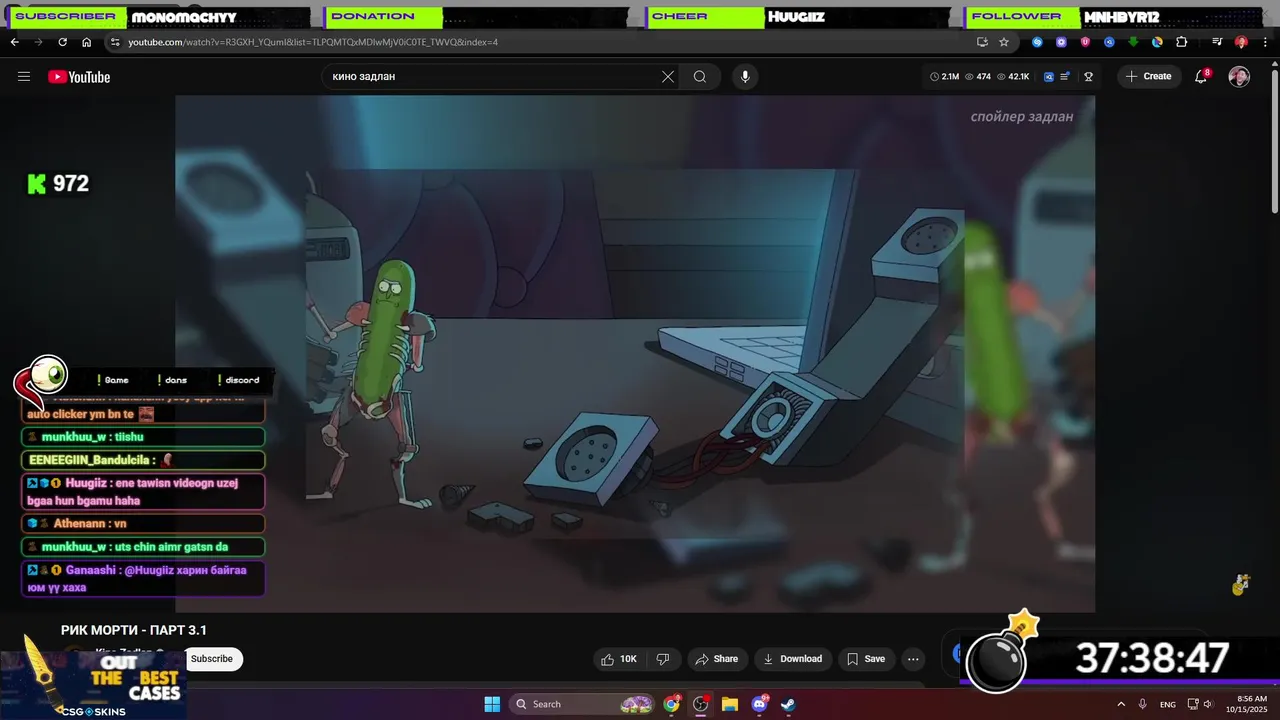1280x720 pixels.
Task: Click the taskbar Search box
Action: coord(581,704)
